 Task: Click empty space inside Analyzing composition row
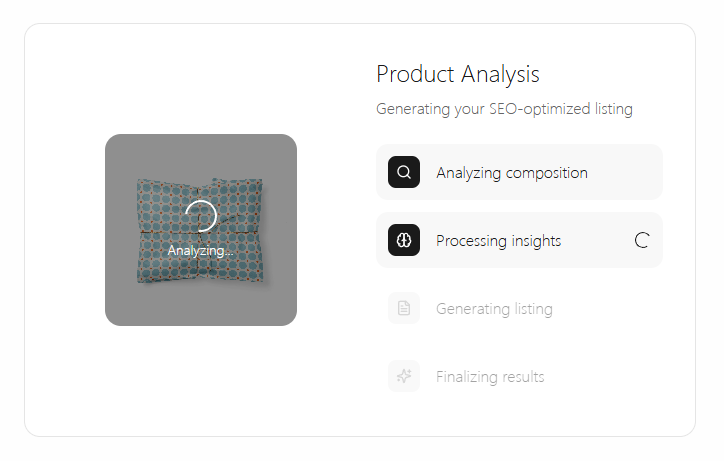(626, 172)
